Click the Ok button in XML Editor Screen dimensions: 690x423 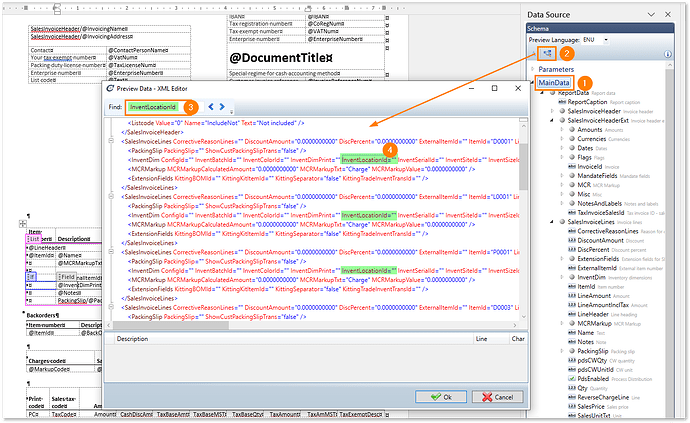(441, 397)
